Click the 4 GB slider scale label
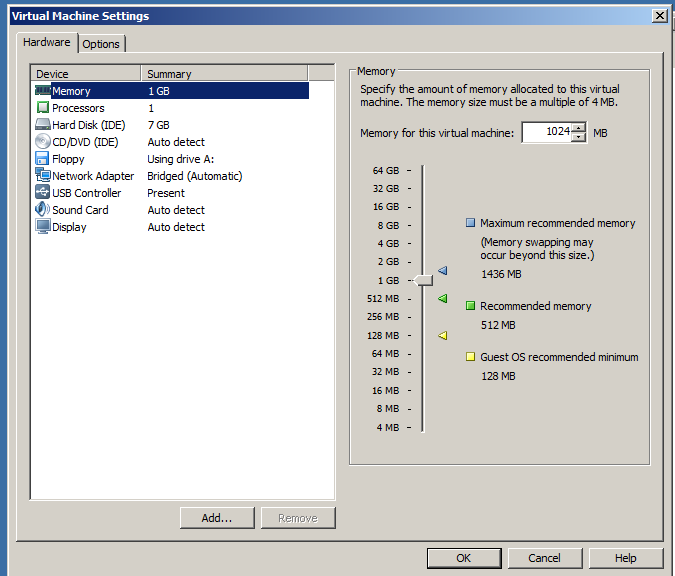675x576 pixels. click(388, 244)
